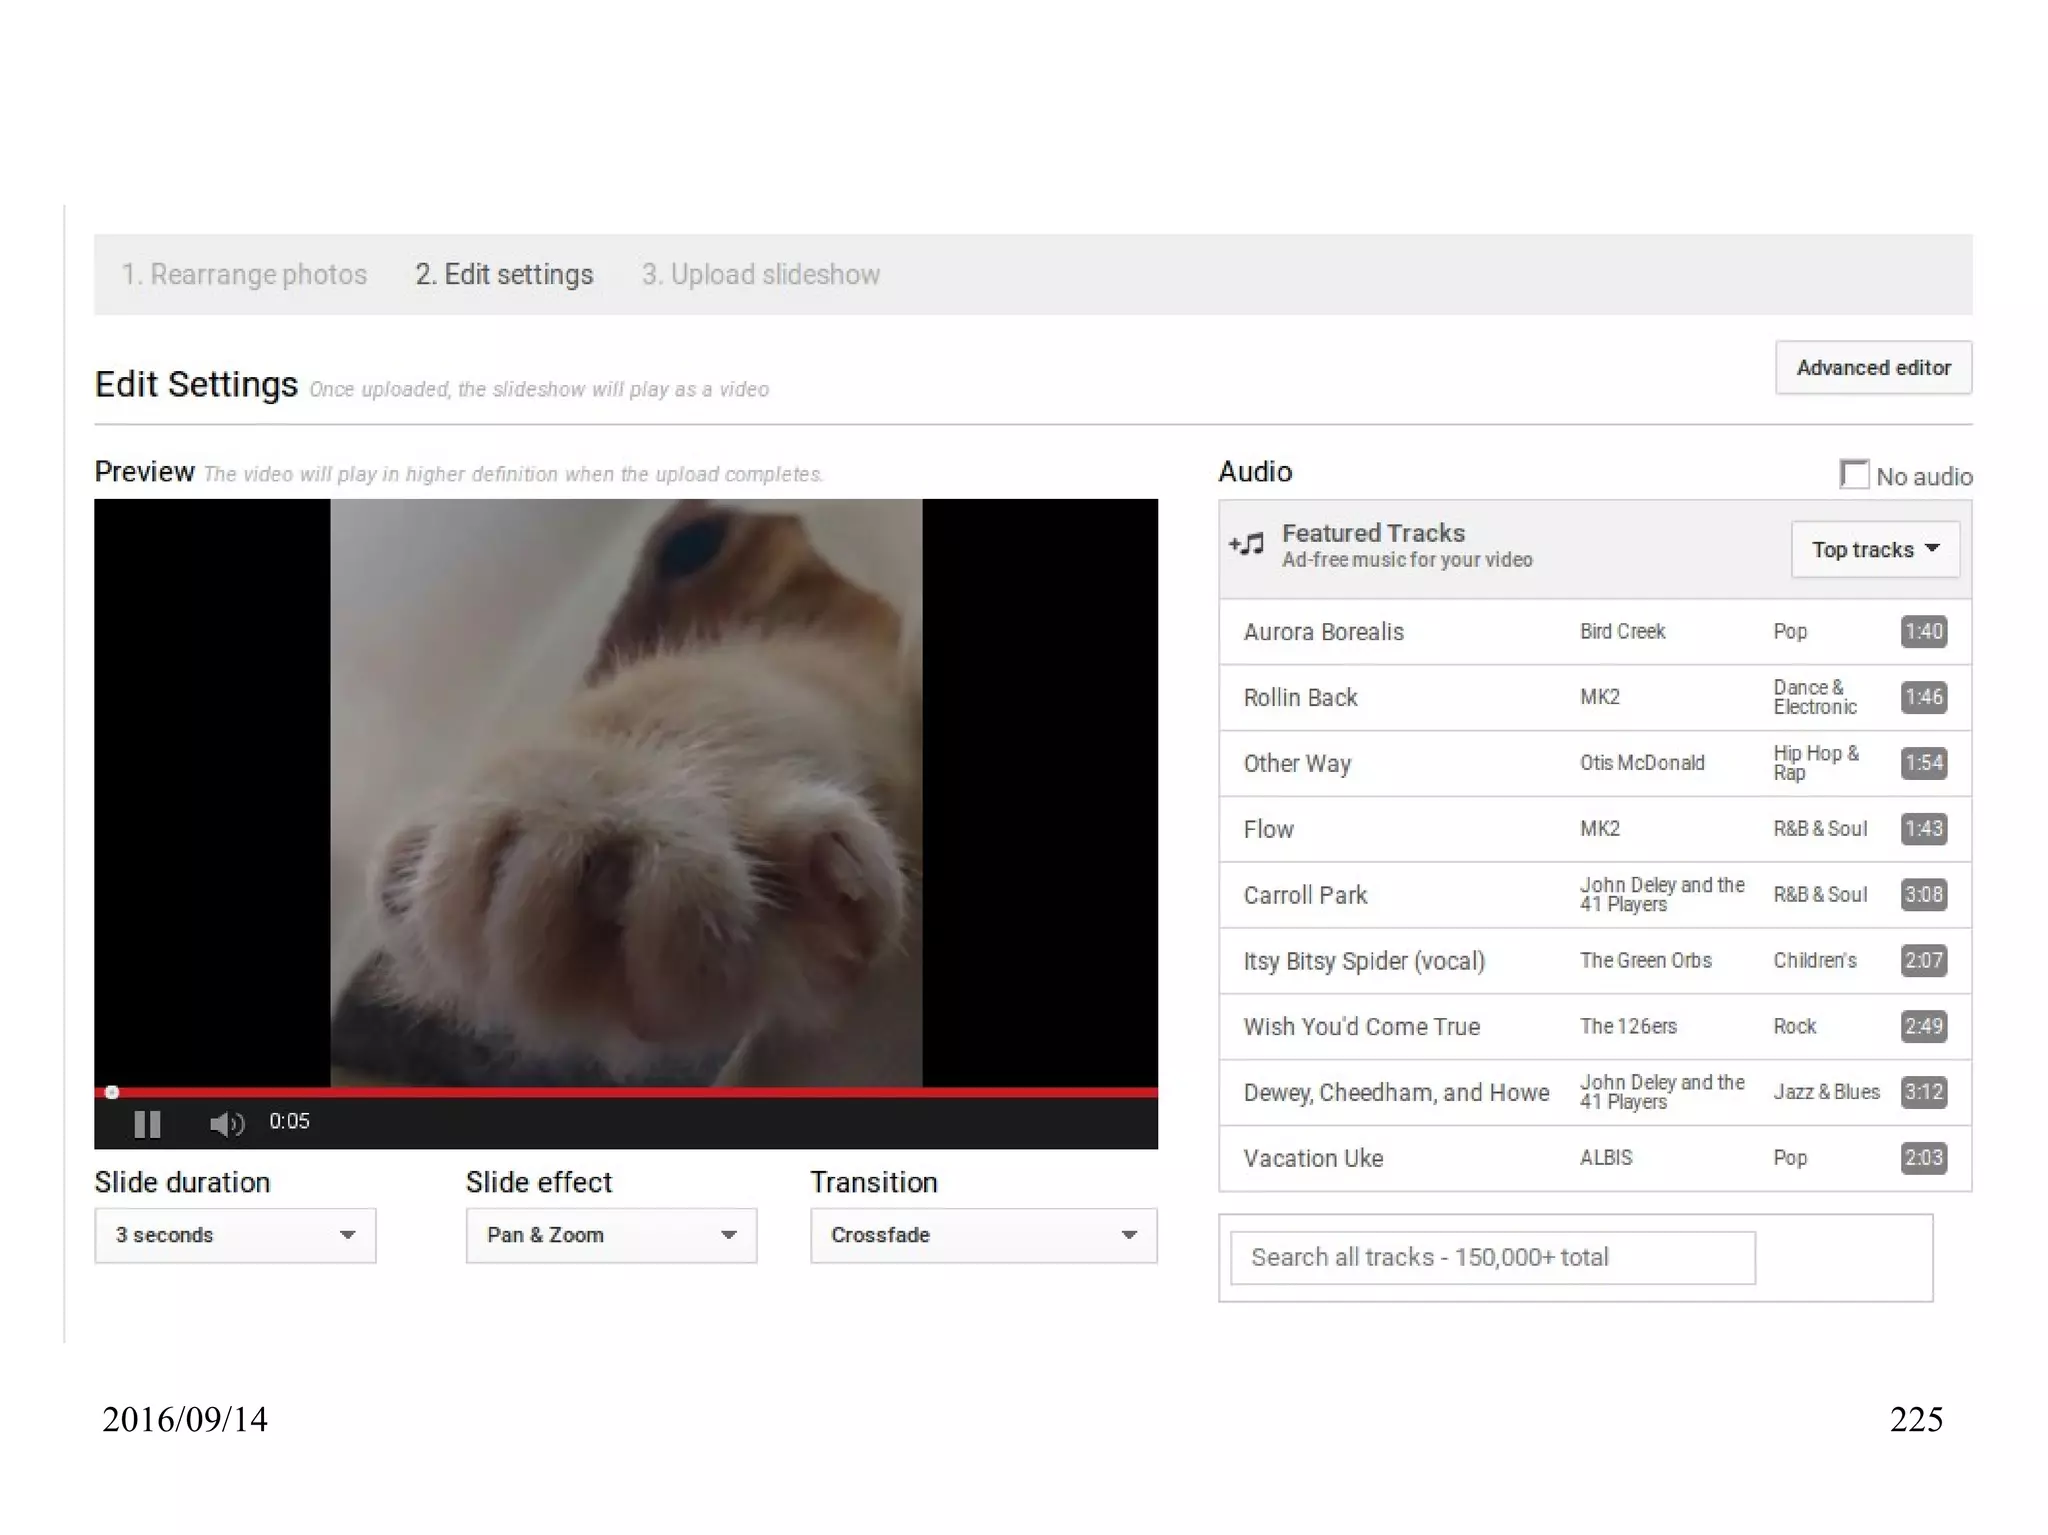Go to the Rearrange photos step
The width and height of the screenshot is (2048, 1535).
(x=244, y=275)
